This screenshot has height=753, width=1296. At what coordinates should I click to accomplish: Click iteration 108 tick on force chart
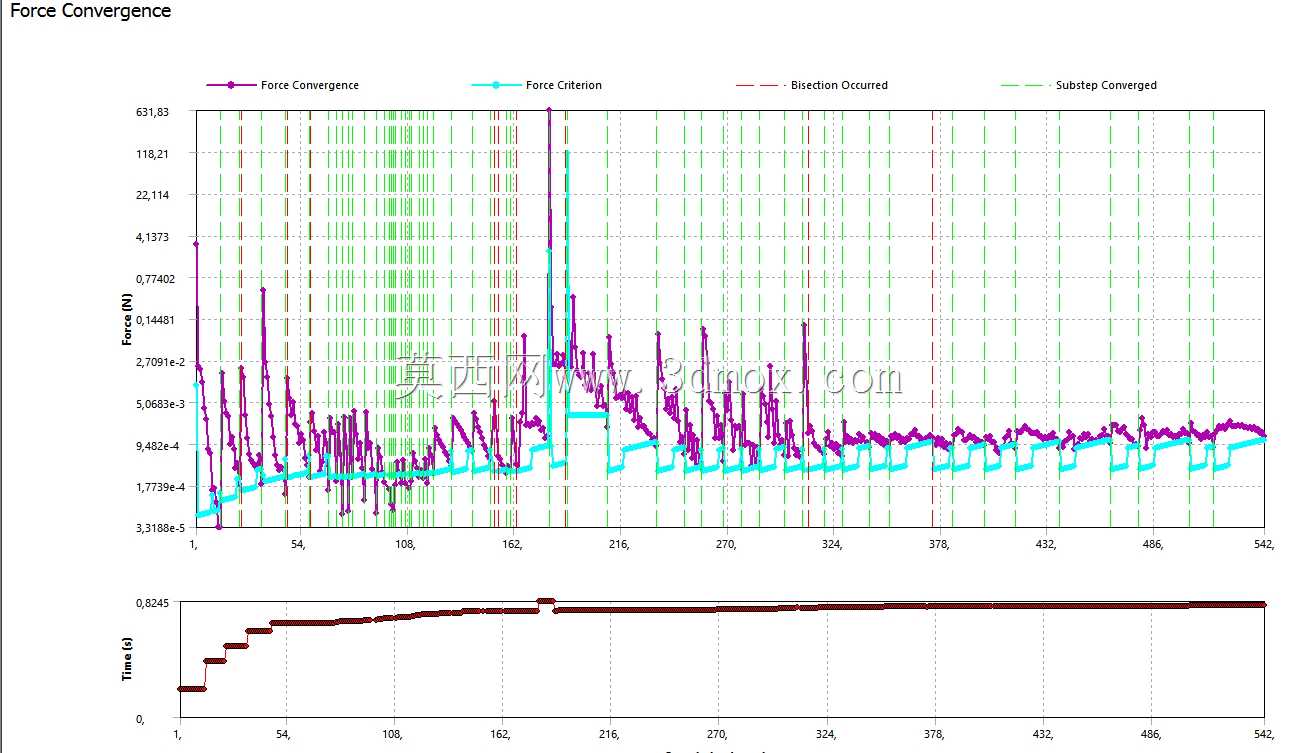[x=405, y=544]
